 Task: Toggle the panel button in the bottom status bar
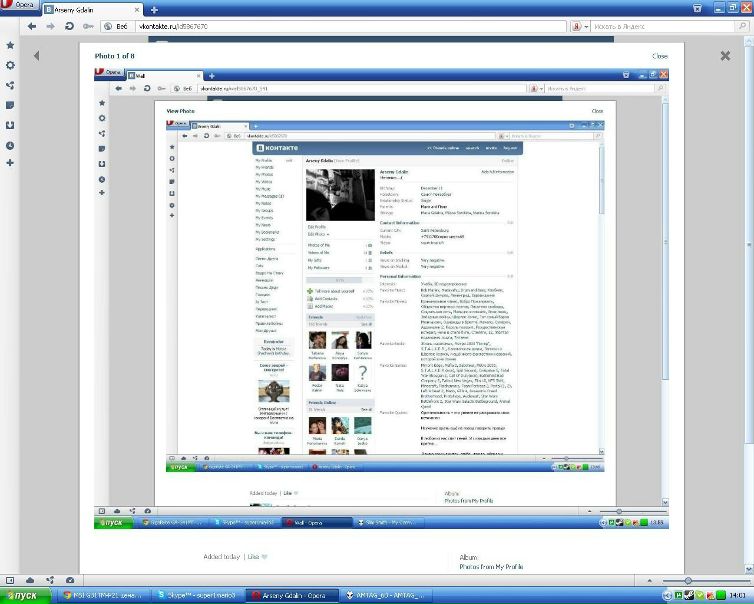pyautogui.click(x=10, y=580)
